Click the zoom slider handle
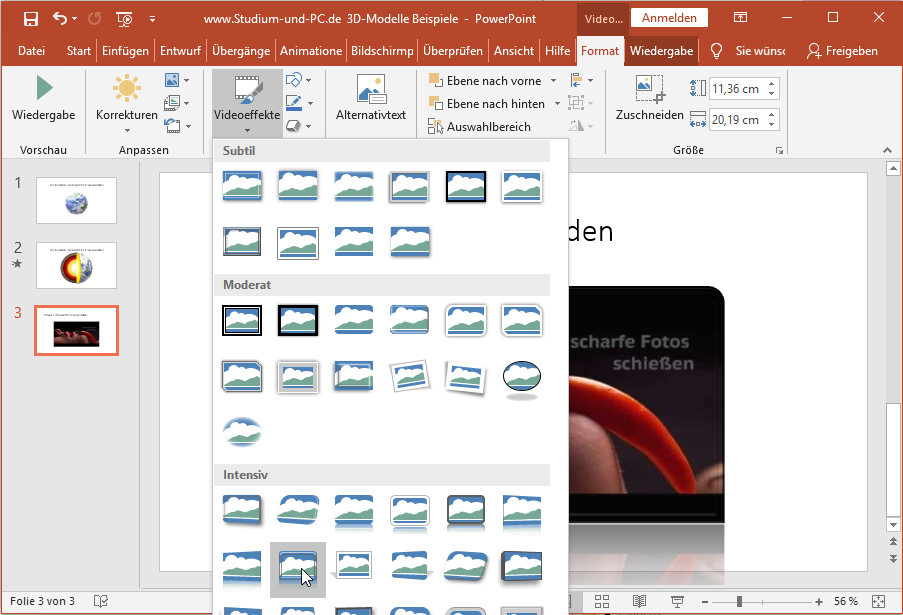Image resolution: width=903 pixels, height=615 pixels. click(739, 602)
